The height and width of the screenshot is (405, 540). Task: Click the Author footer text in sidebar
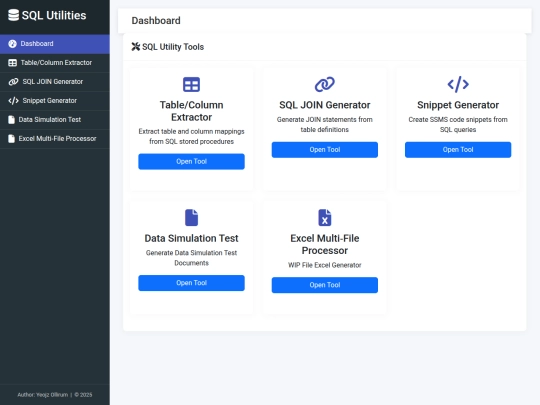(x=55, y=395)
